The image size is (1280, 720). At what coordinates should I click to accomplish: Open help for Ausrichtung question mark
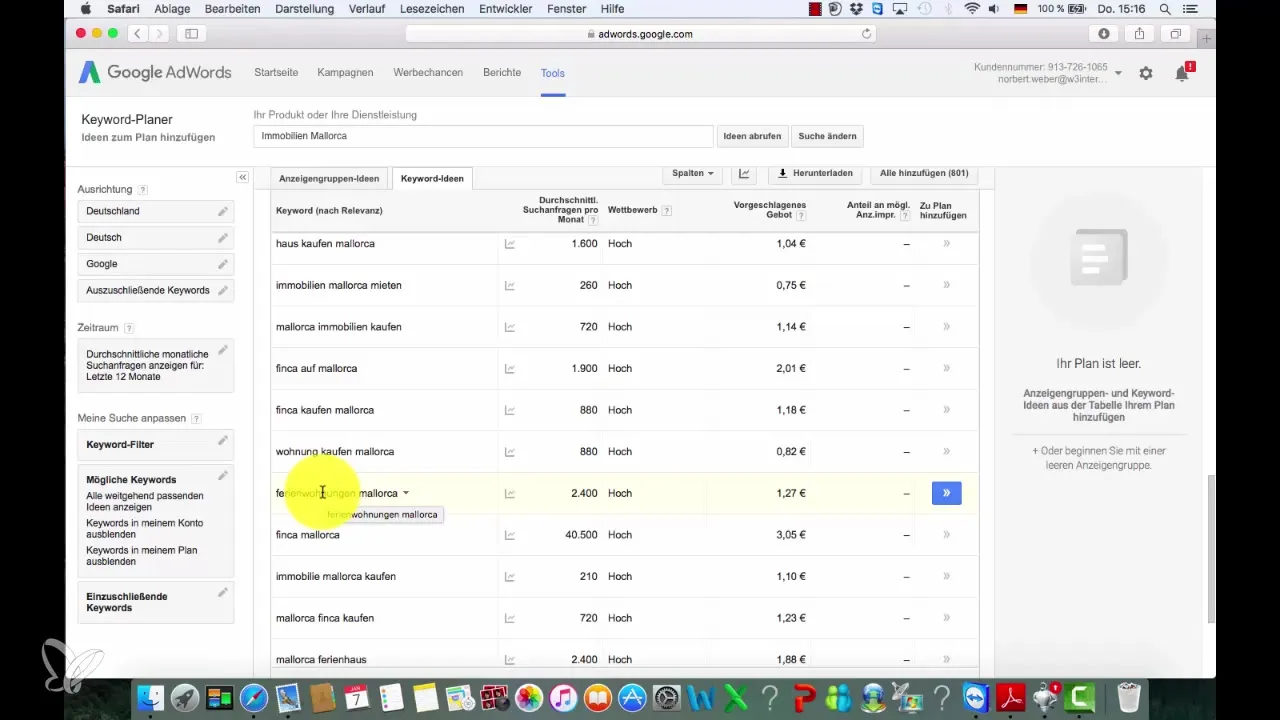pyautogui.click(x=143, y=190)
